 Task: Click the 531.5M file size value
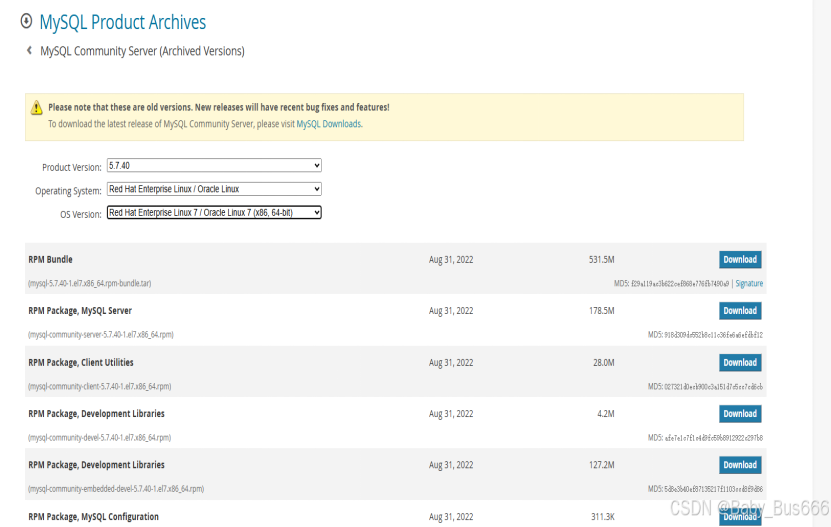601,260
